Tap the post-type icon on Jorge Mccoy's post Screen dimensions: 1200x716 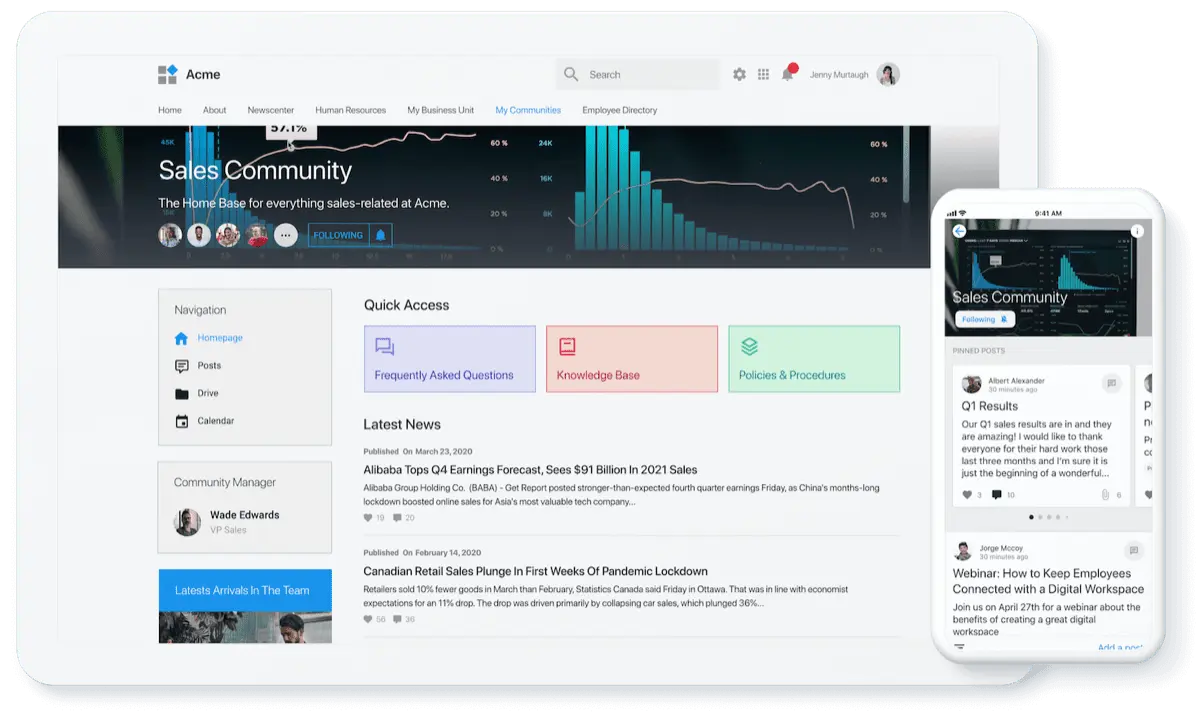click(x=1133, y=550)
